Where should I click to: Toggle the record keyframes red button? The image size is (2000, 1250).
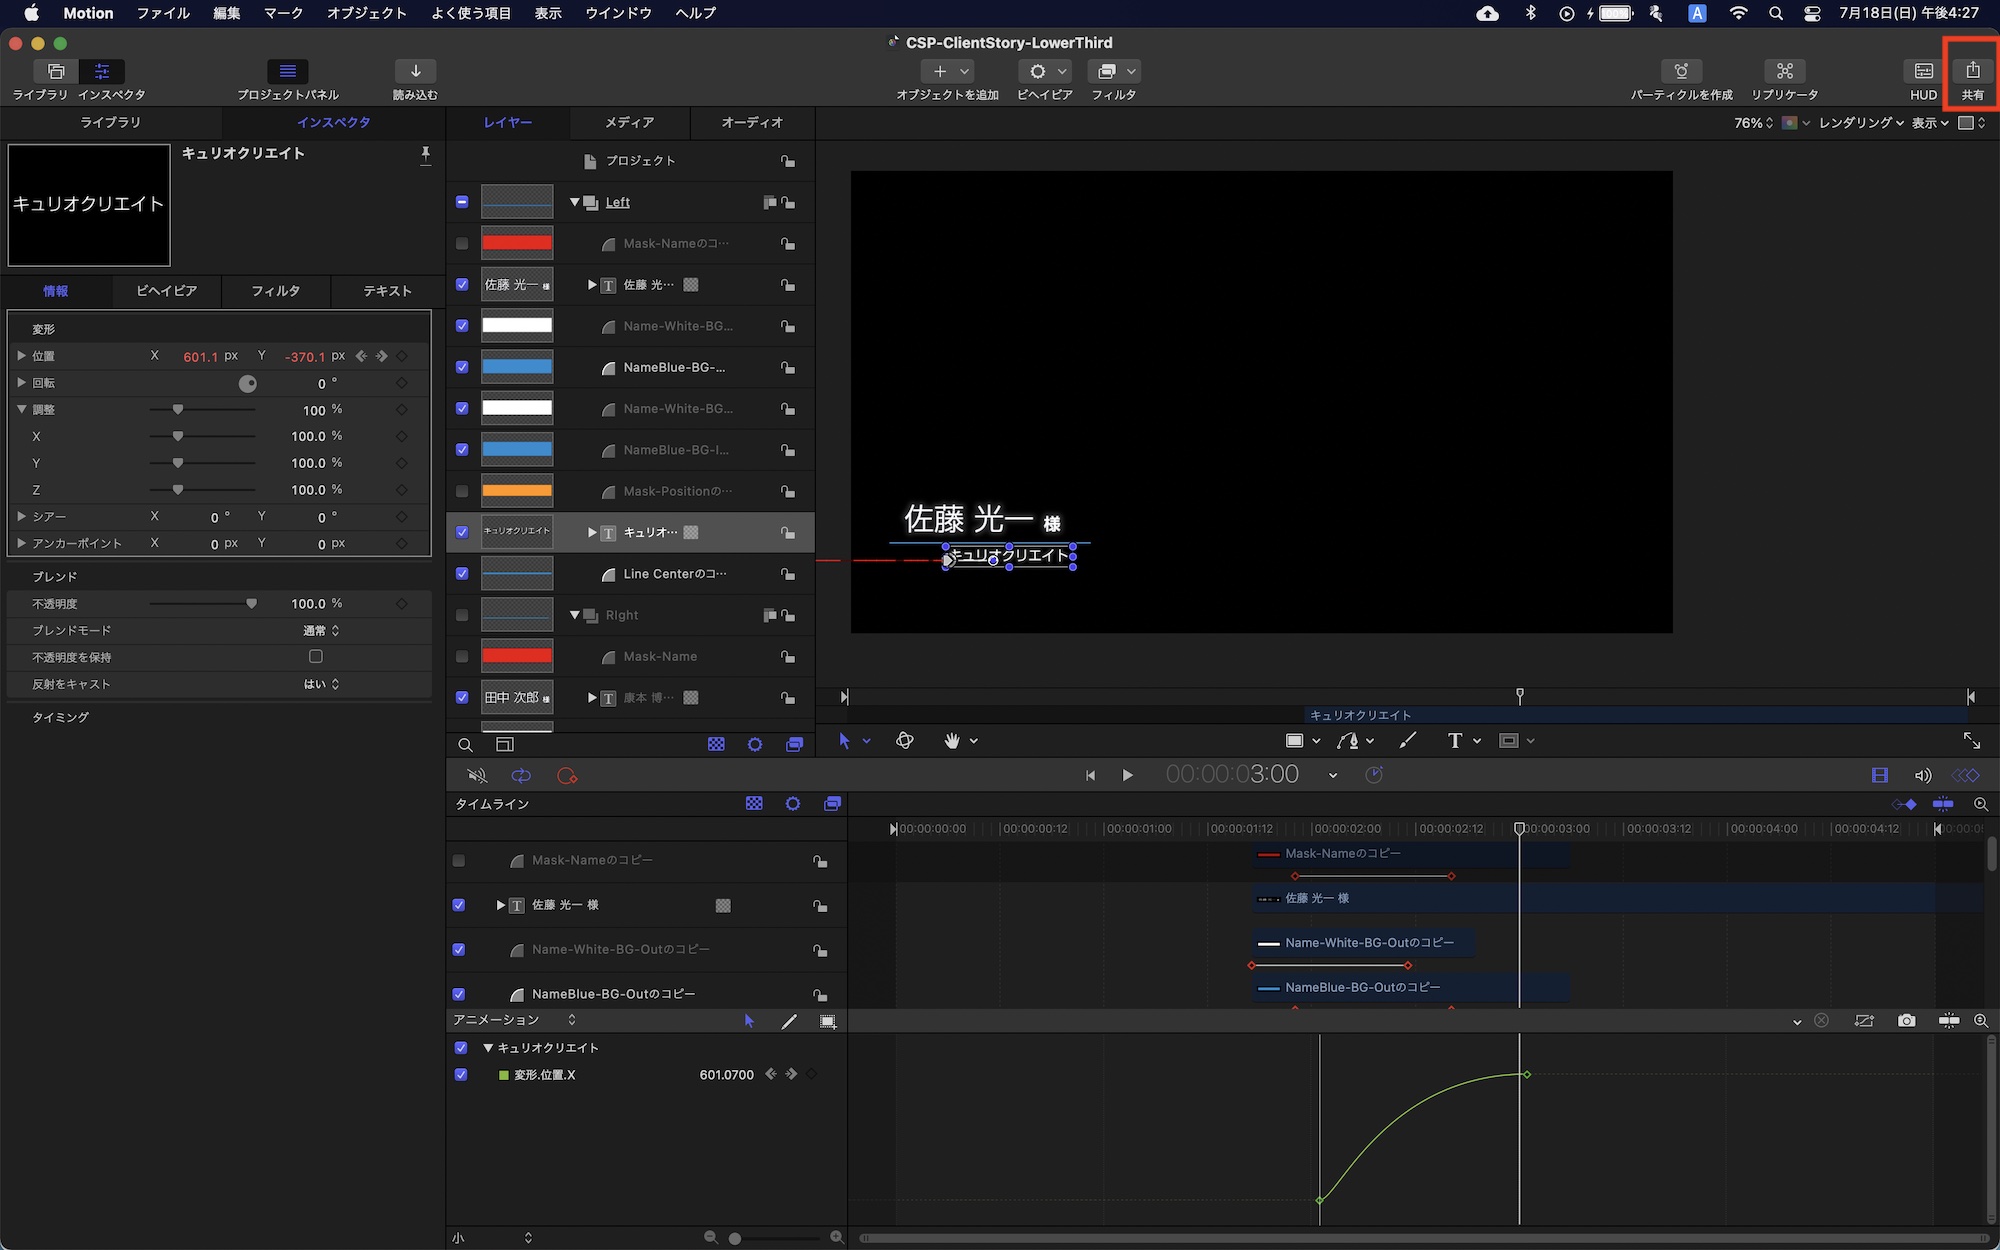[x=567, y=776]
